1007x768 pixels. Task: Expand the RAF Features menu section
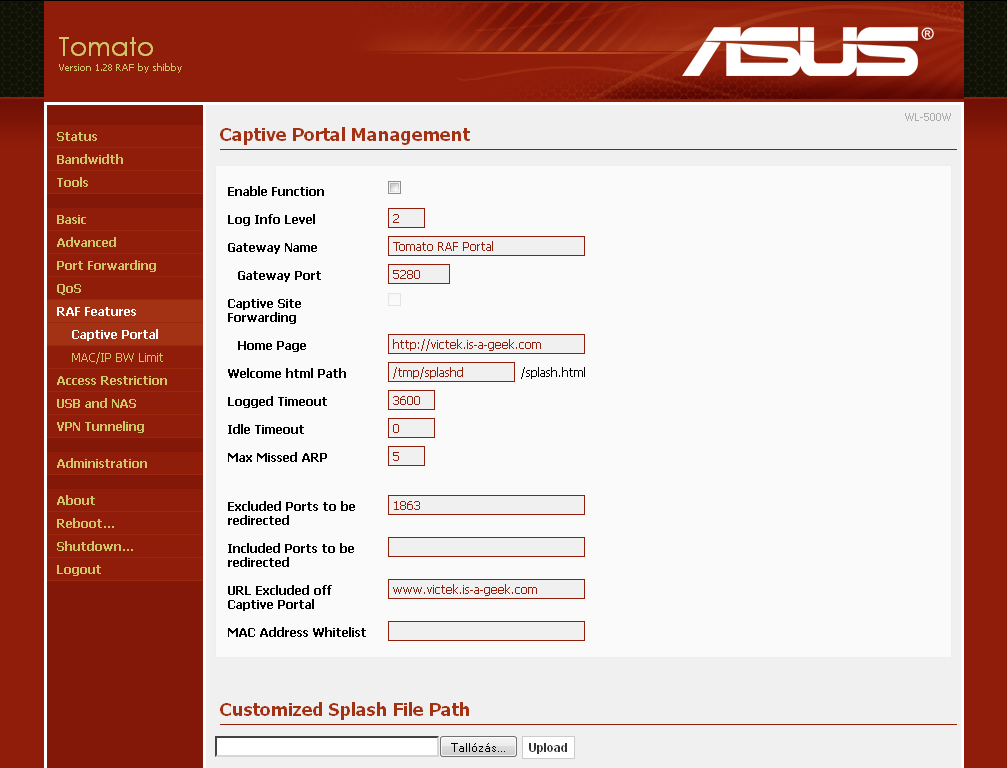coord(96,312)
